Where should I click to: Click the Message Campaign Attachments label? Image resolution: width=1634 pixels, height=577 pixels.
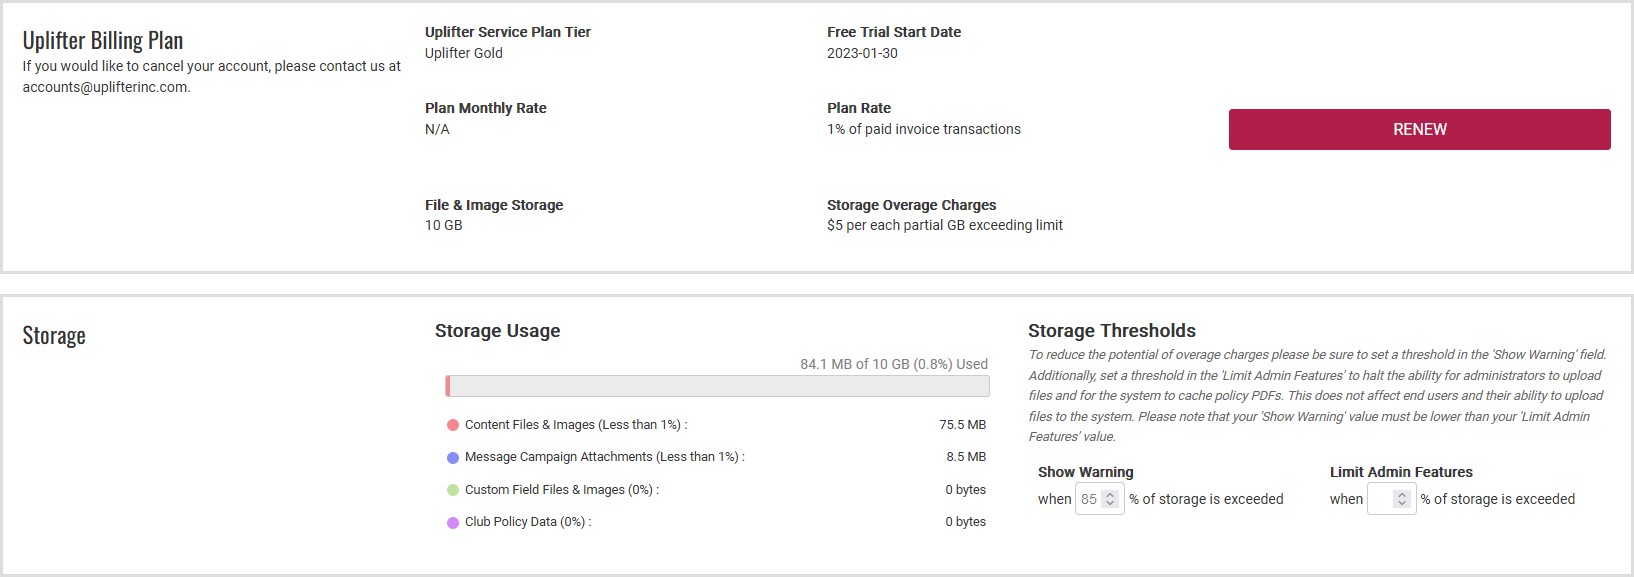coord(605,457)
